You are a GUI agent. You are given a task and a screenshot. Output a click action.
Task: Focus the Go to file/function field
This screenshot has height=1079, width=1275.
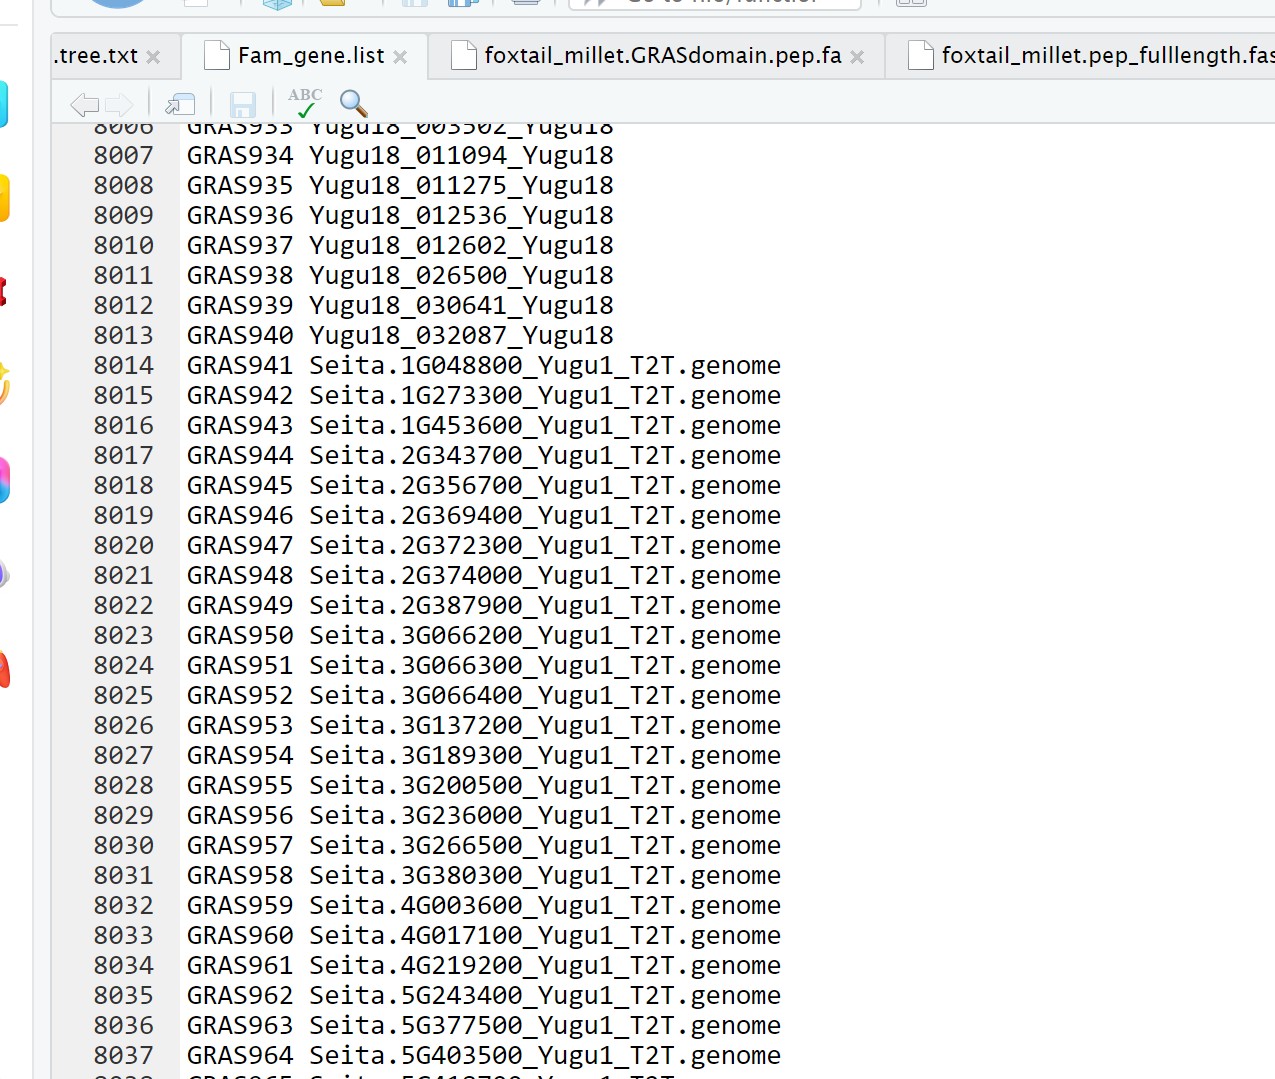pos(715,4)
